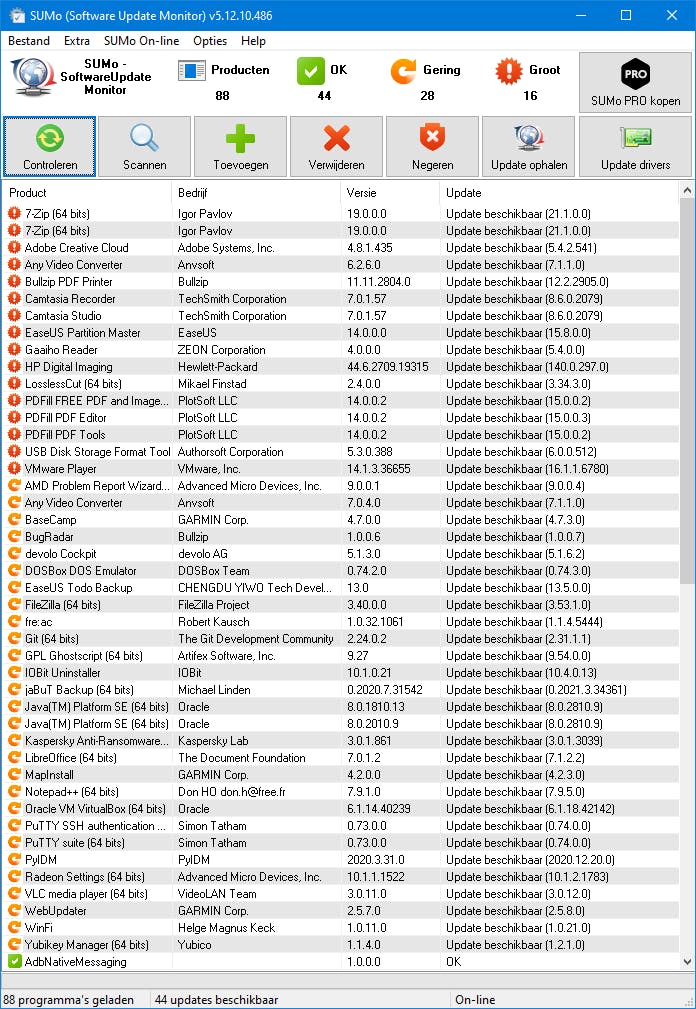The image size is (696, 1009).
Task: Click the SUMo globe logo icon
Action: [x=32, y=77]
